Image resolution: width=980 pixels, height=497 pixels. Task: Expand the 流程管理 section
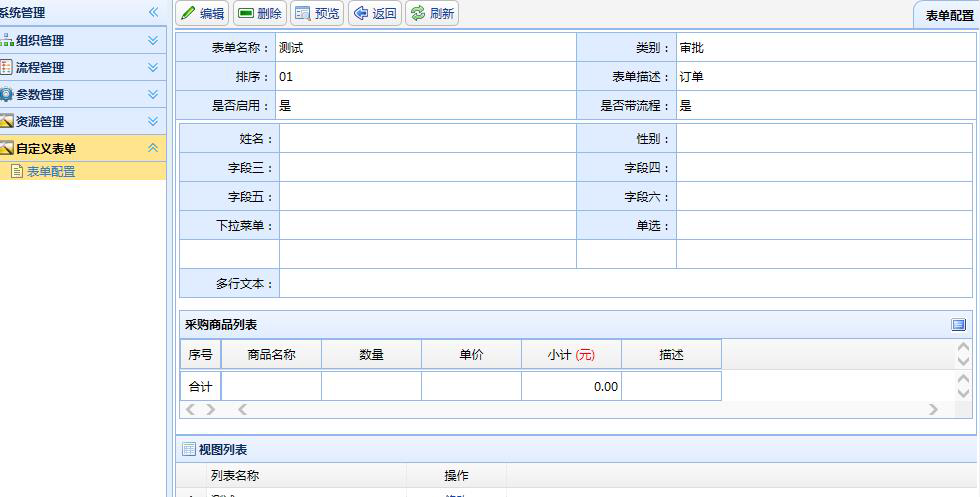tap(153, 67)
